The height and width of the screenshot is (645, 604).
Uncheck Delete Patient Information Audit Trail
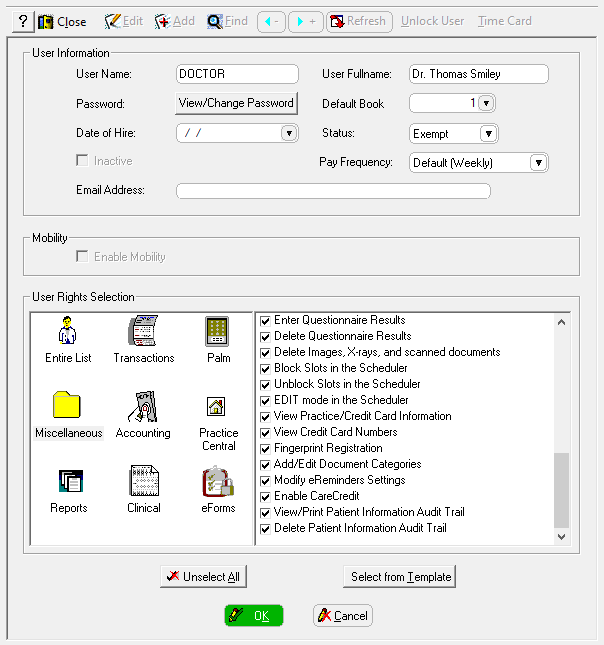265,529
